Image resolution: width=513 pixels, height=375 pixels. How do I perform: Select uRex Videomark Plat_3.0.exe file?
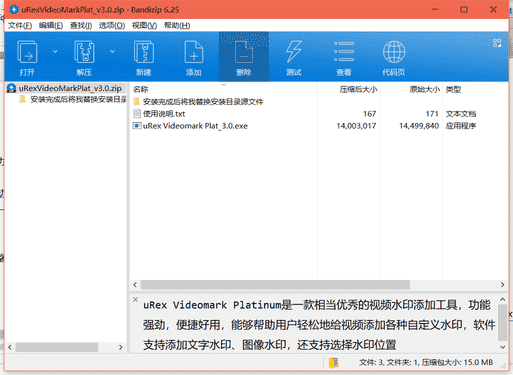(x=195, y=126)
